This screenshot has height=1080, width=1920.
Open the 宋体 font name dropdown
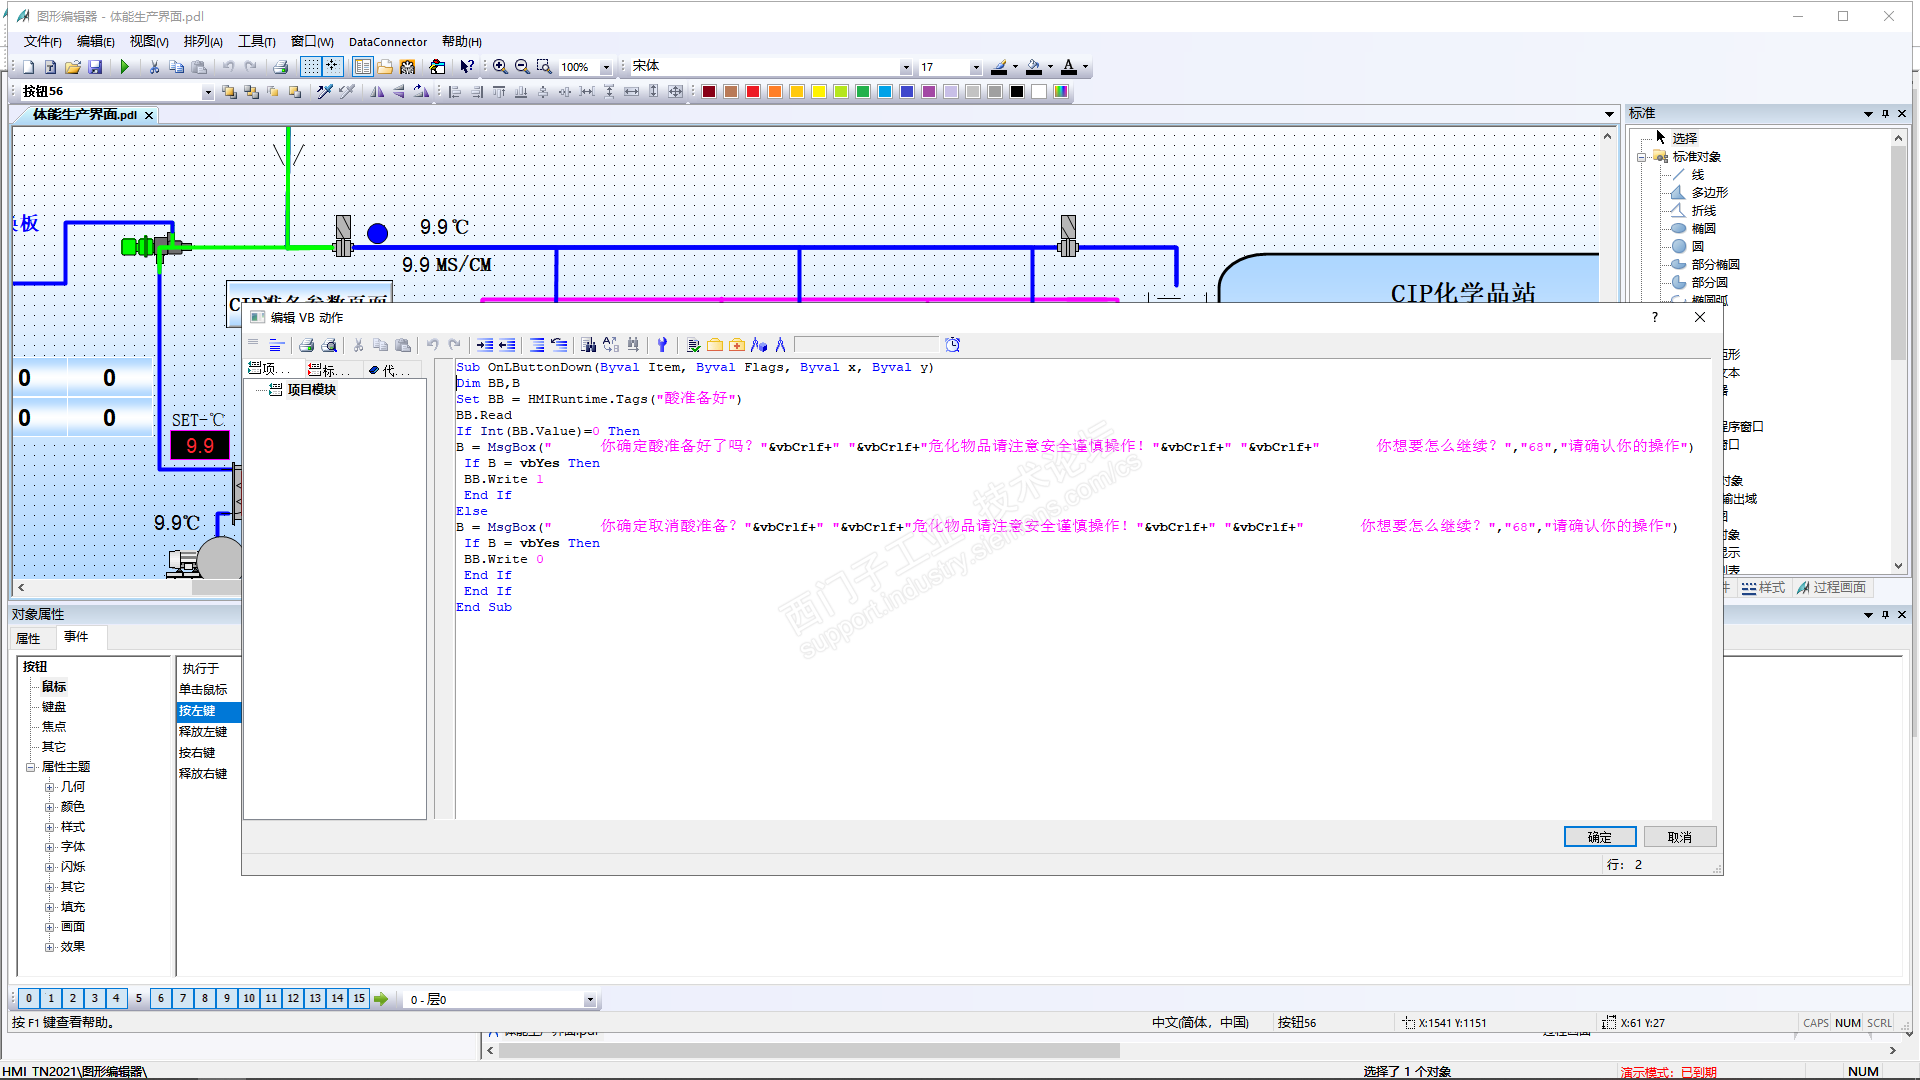[906, 67]
